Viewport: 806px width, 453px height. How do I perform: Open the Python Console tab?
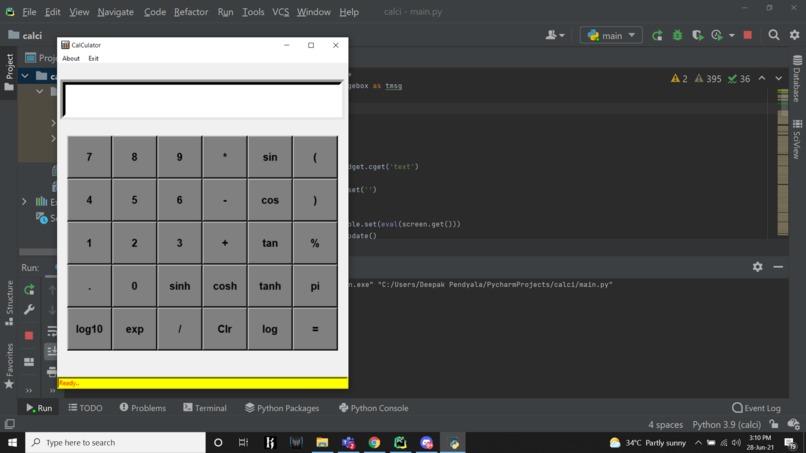click(x=374, y=408)
